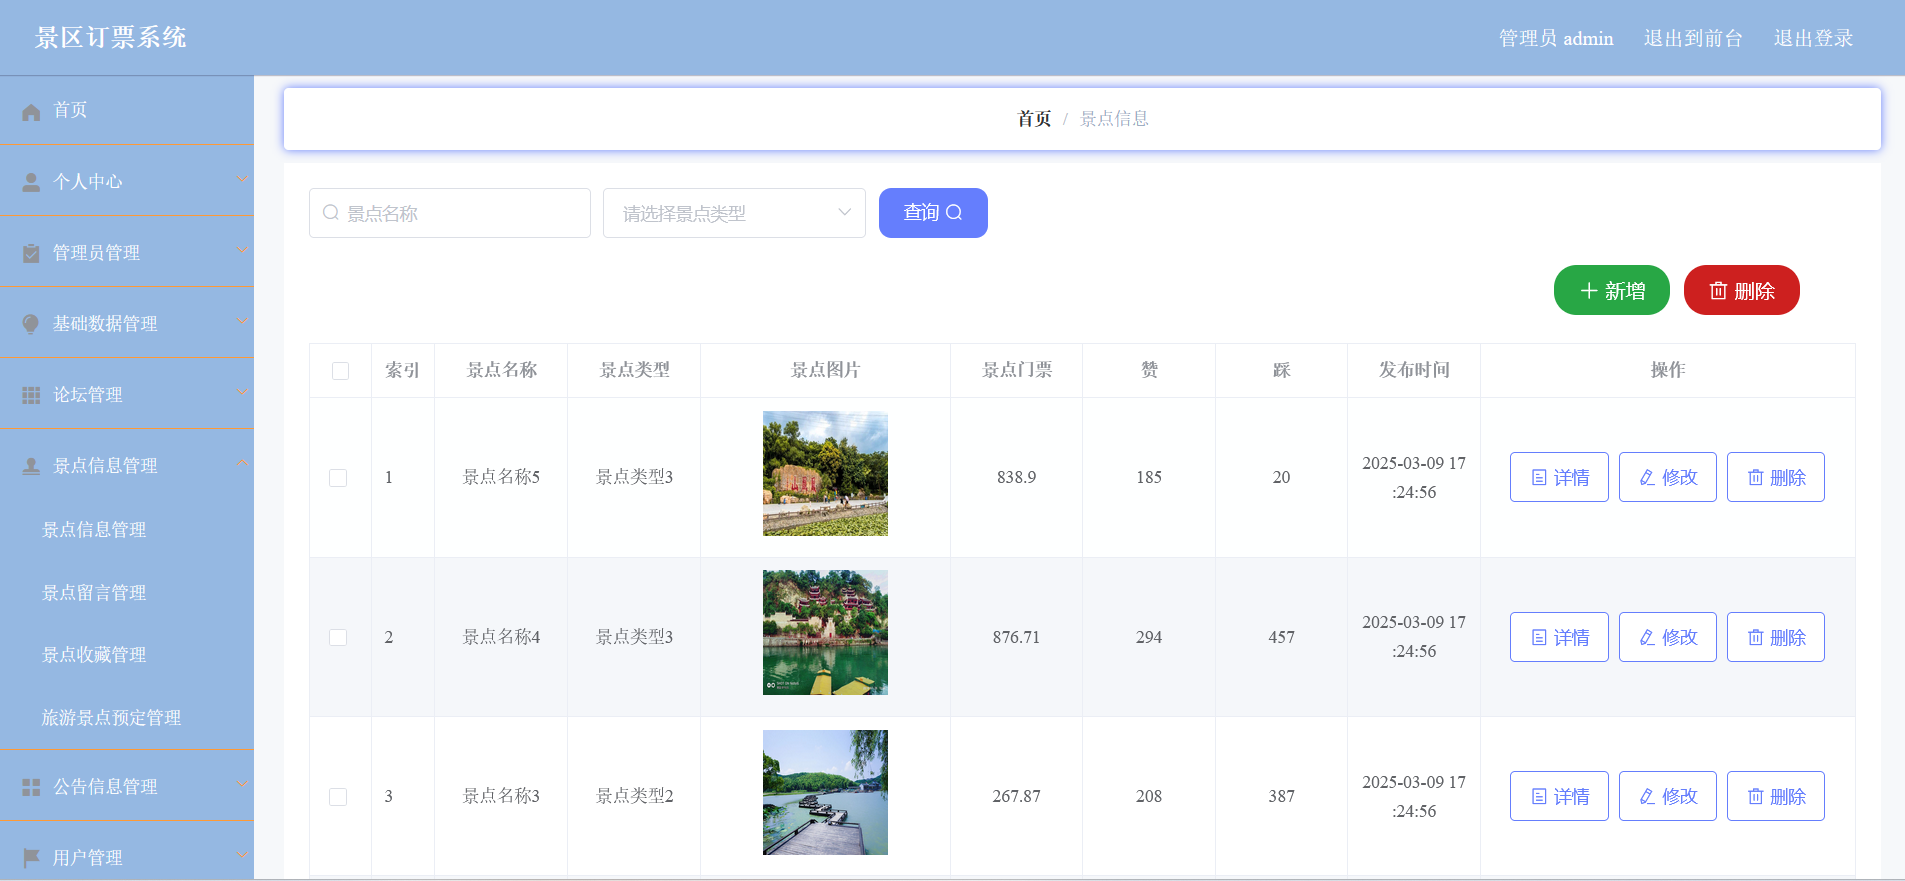Click 景点信息 in the breadcrumb
Image resolution: width=1905 pixels, height=881 pixels.
point(1114,119)
